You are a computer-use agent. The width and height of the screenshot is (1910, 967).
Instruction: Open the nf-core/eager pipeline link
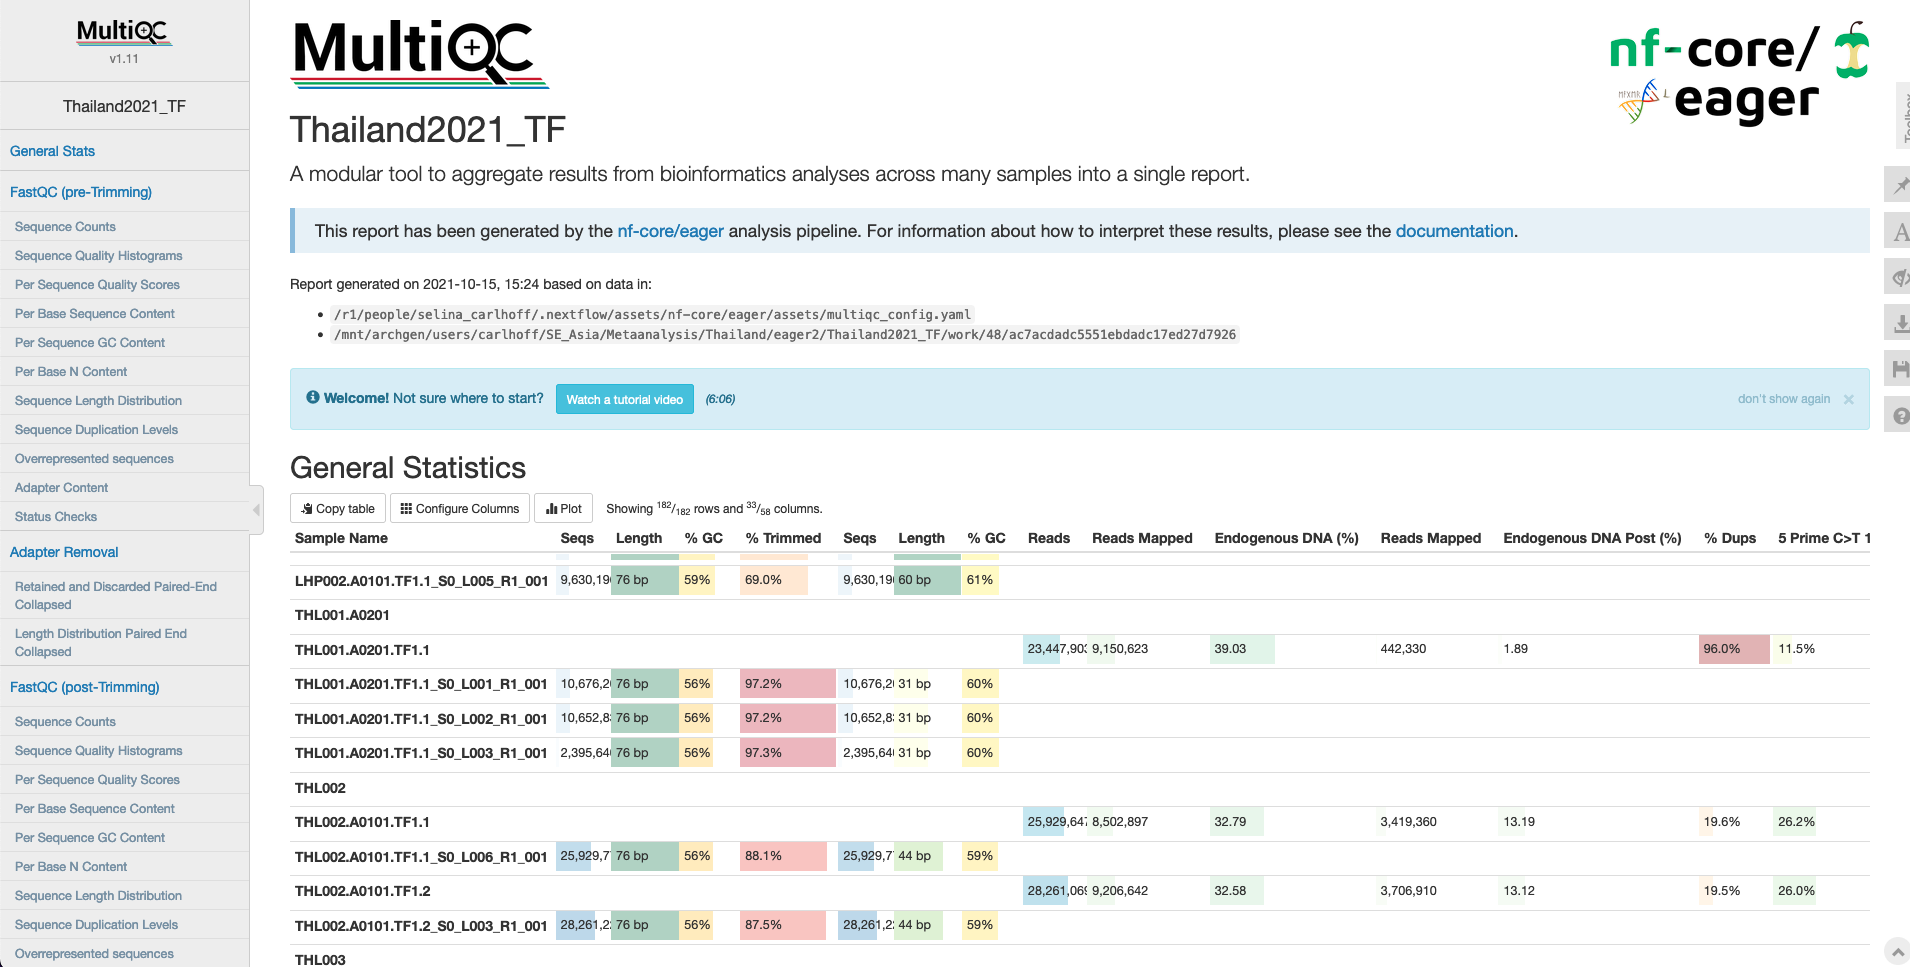670,231
